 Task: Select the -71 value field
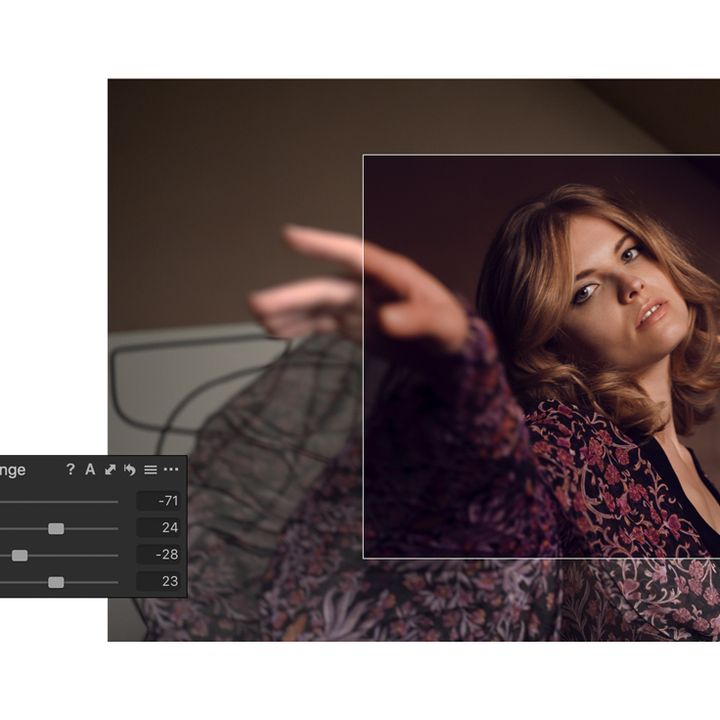158,502
